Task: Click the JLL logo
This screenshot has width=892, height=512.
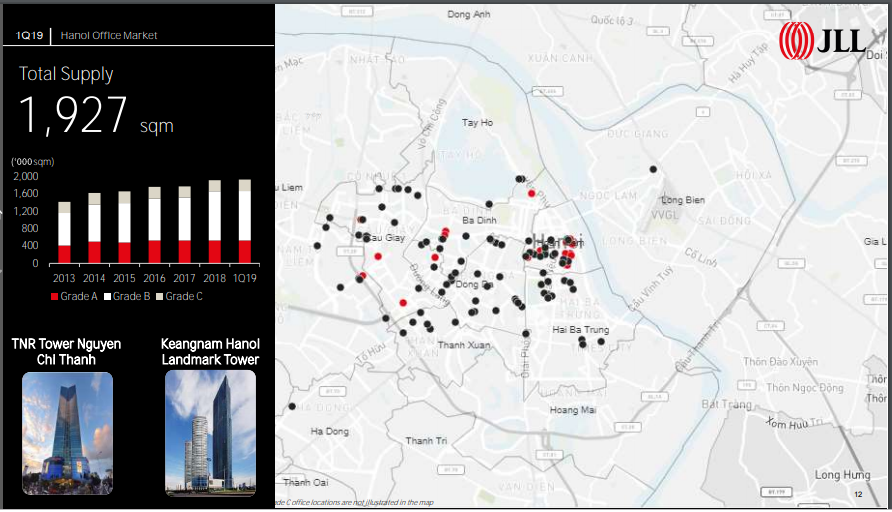Action: pos(822,43)
